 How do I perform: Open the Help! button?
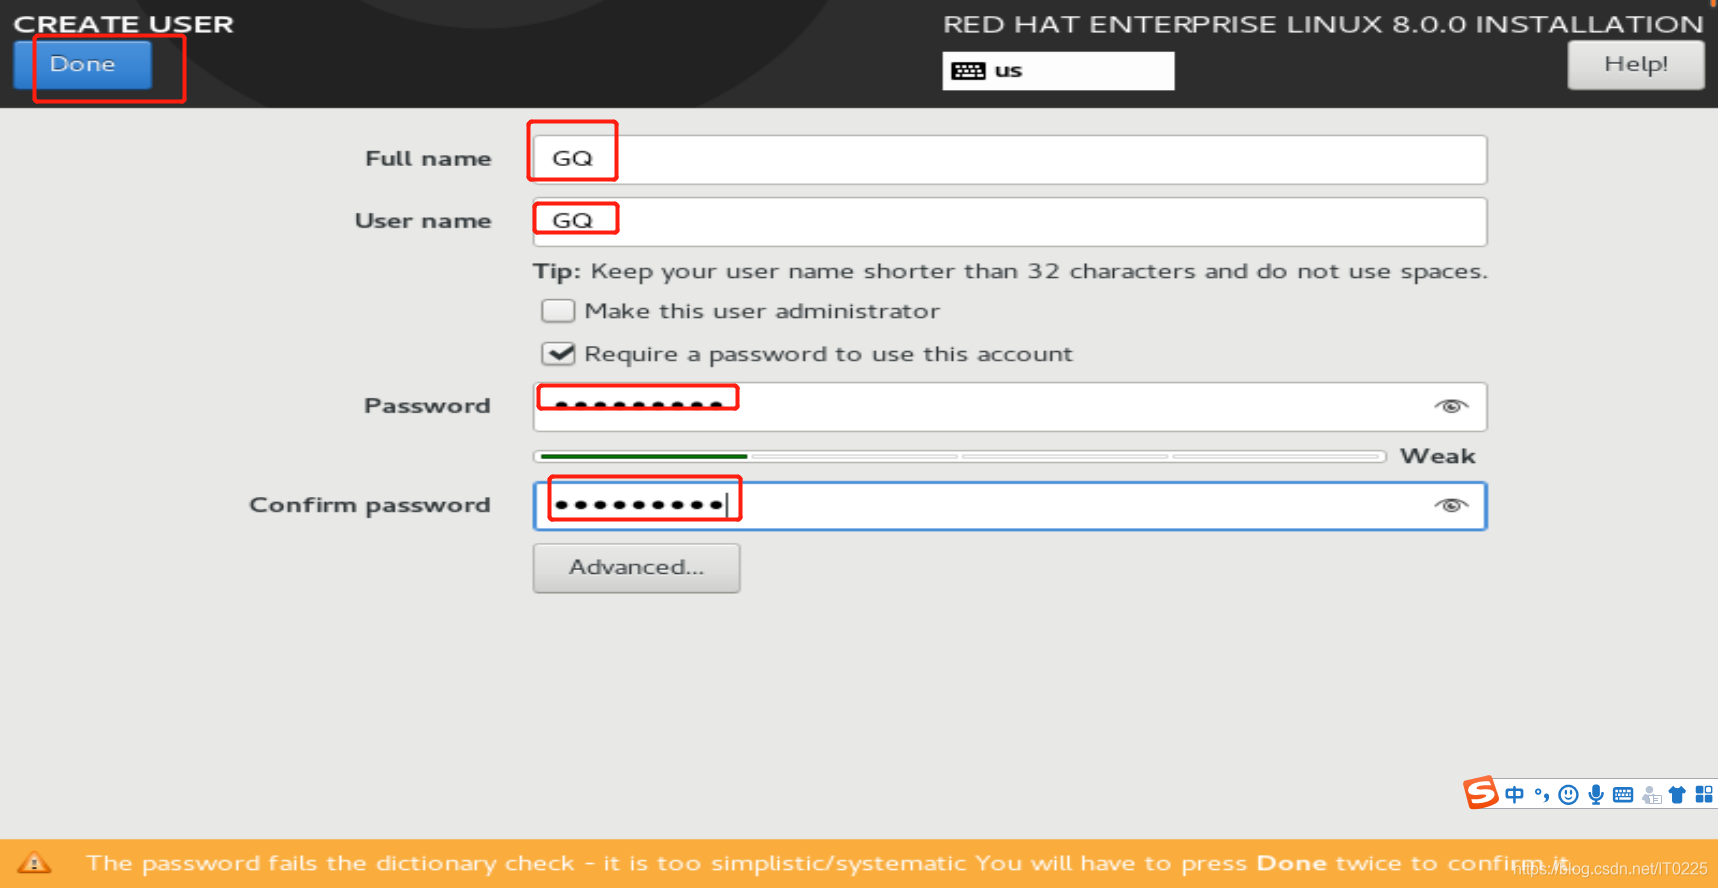click(x=1635, y=64)
